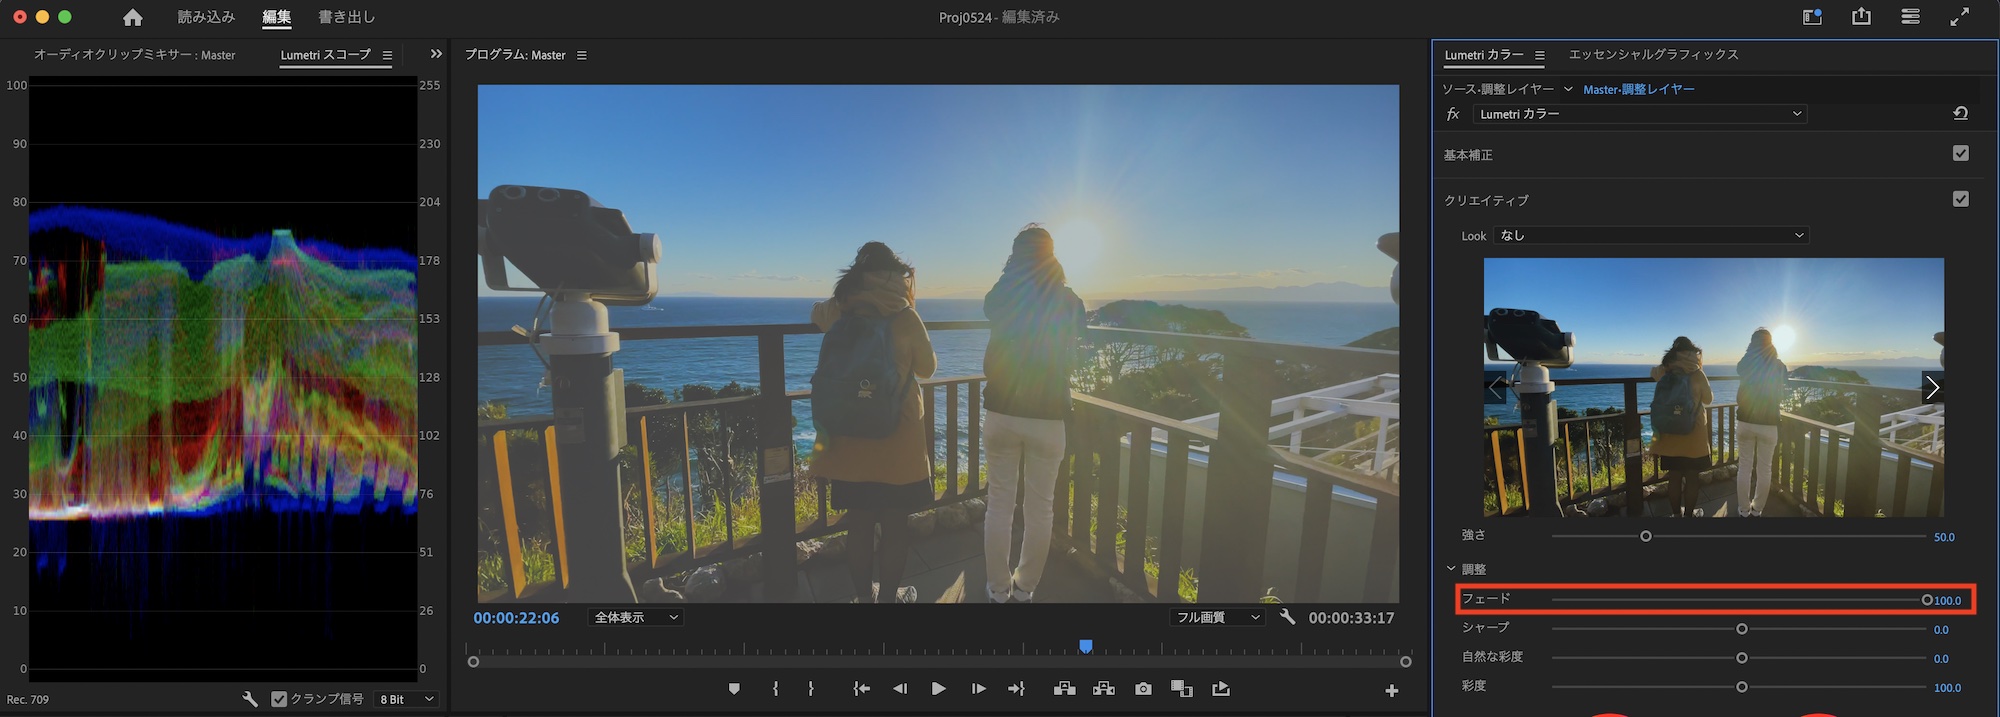Screen dimensions: 2000x717
Task: Adjust the シャープ slider handle
Action: 1742,629
